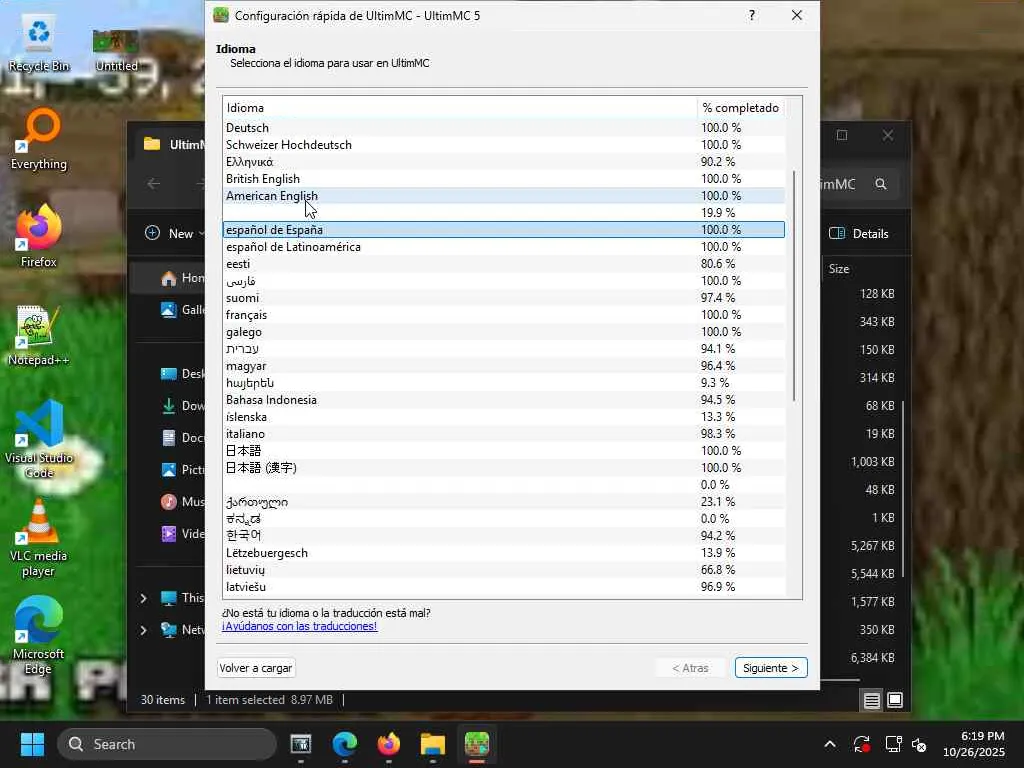Select italiano in the language list
The image size is (1024, 768).
504,433
